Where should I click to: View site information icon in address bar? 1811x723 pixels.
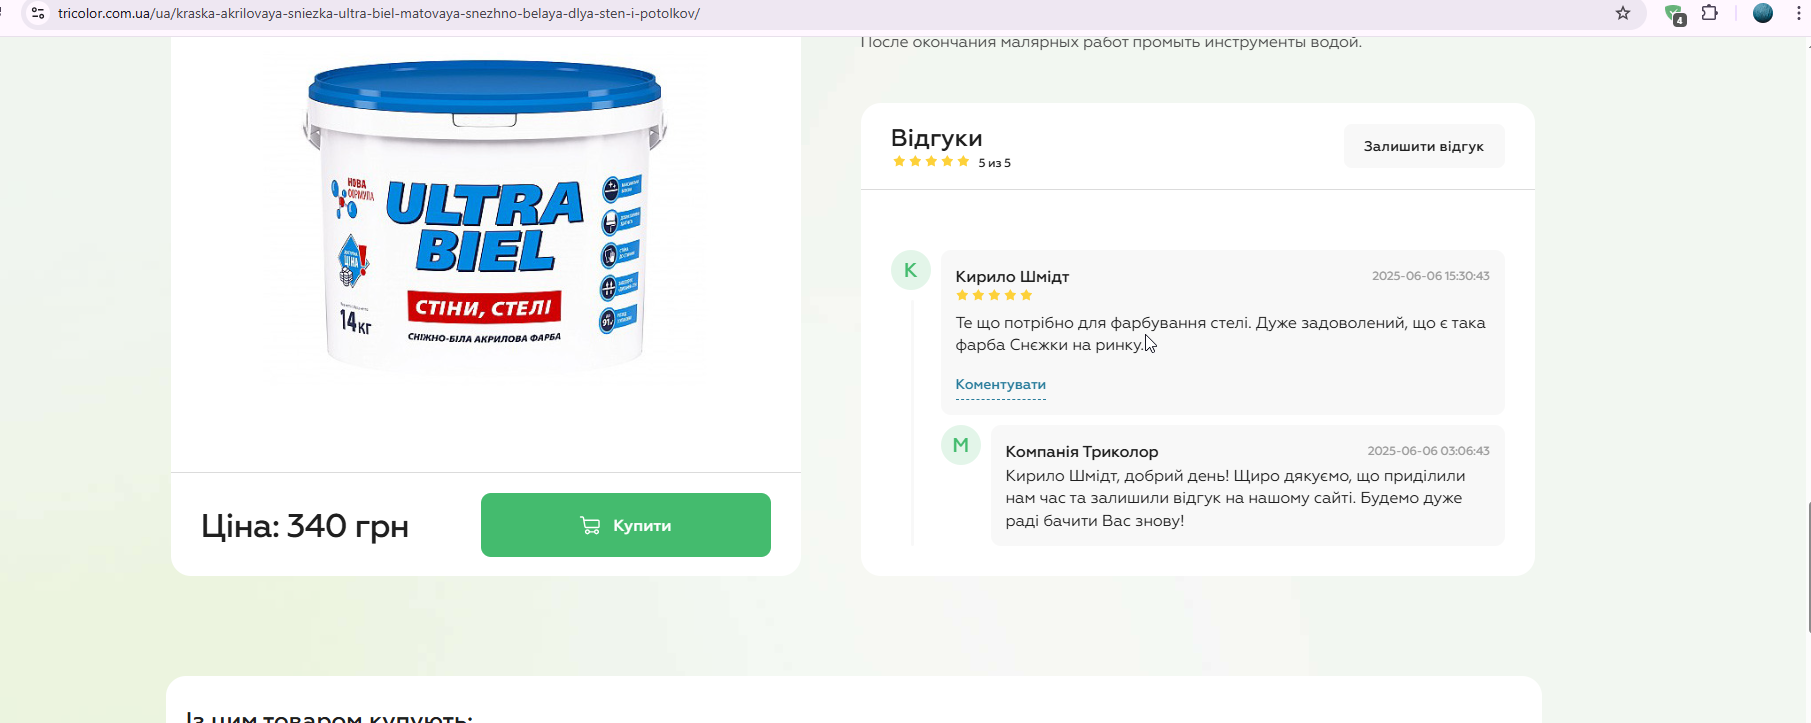38,13
